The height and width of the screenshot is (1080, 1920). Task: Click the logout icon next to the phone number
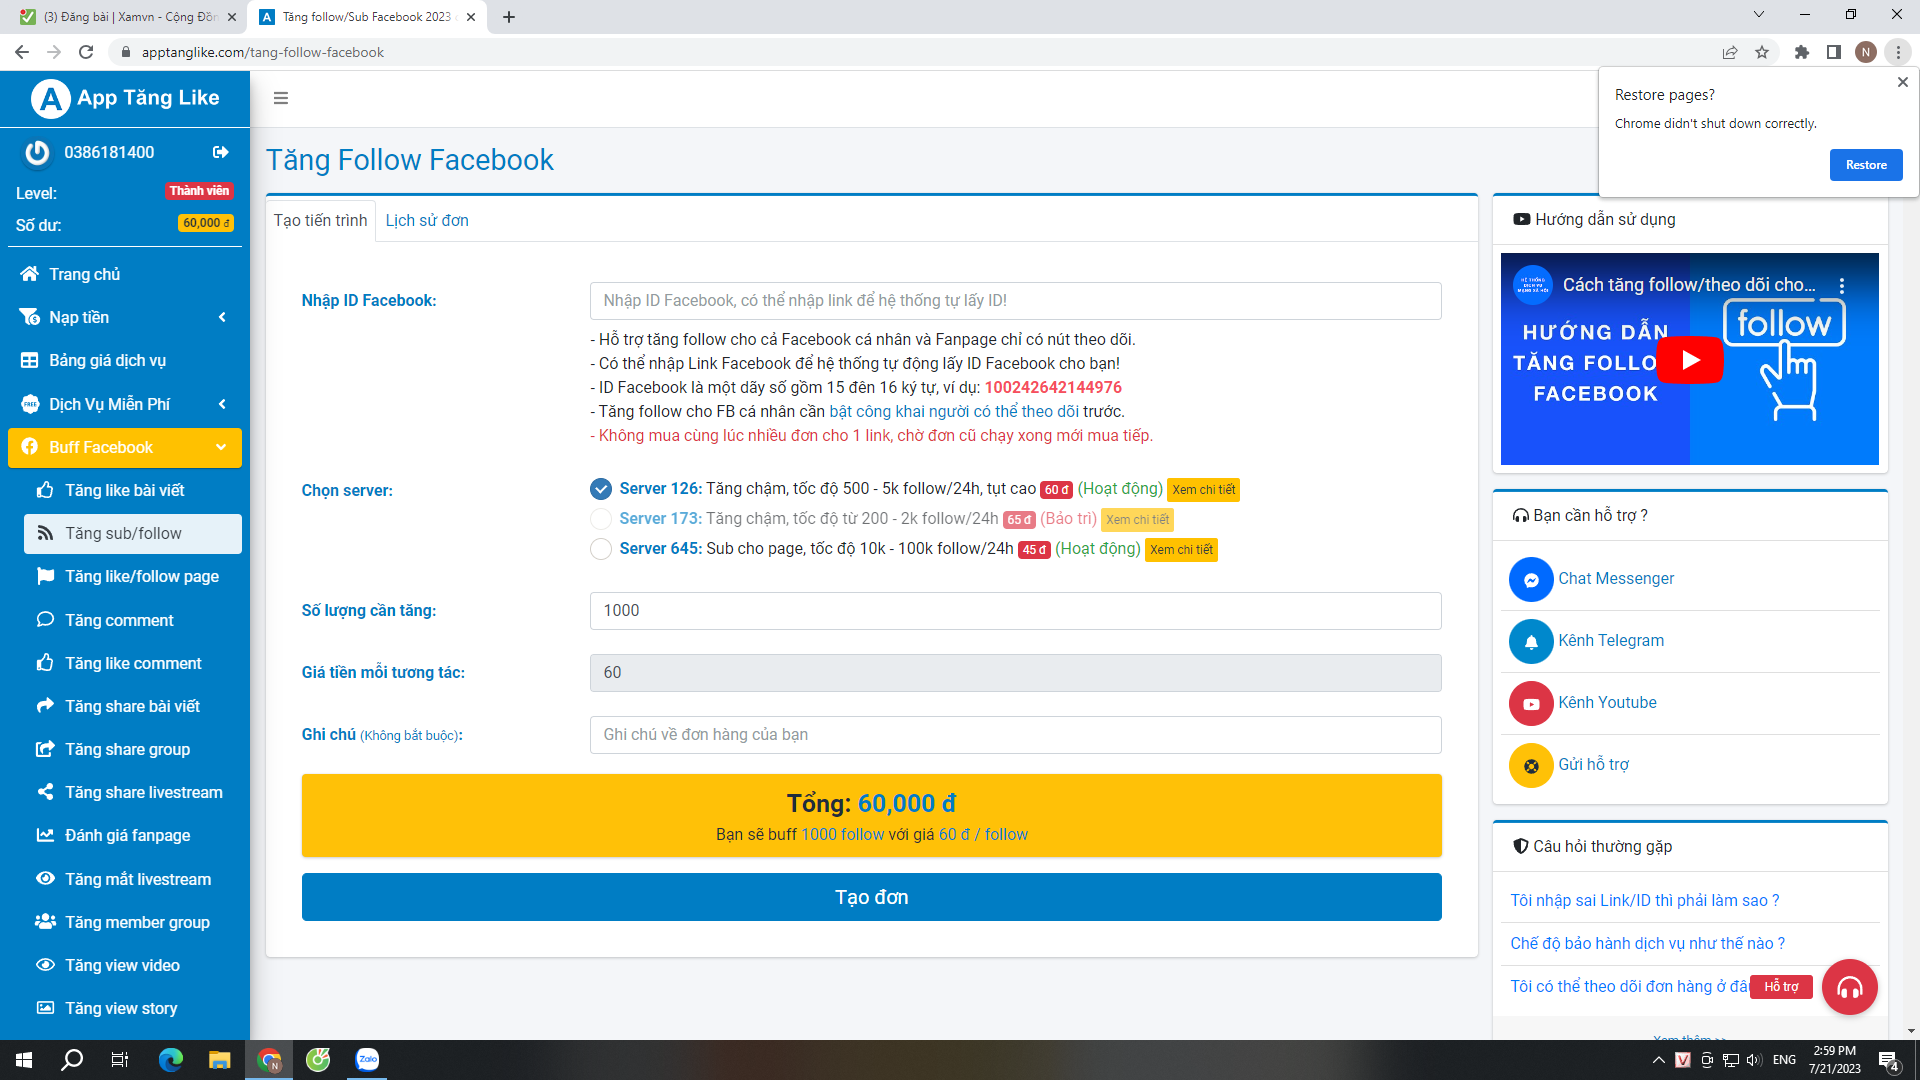[220, 152]
